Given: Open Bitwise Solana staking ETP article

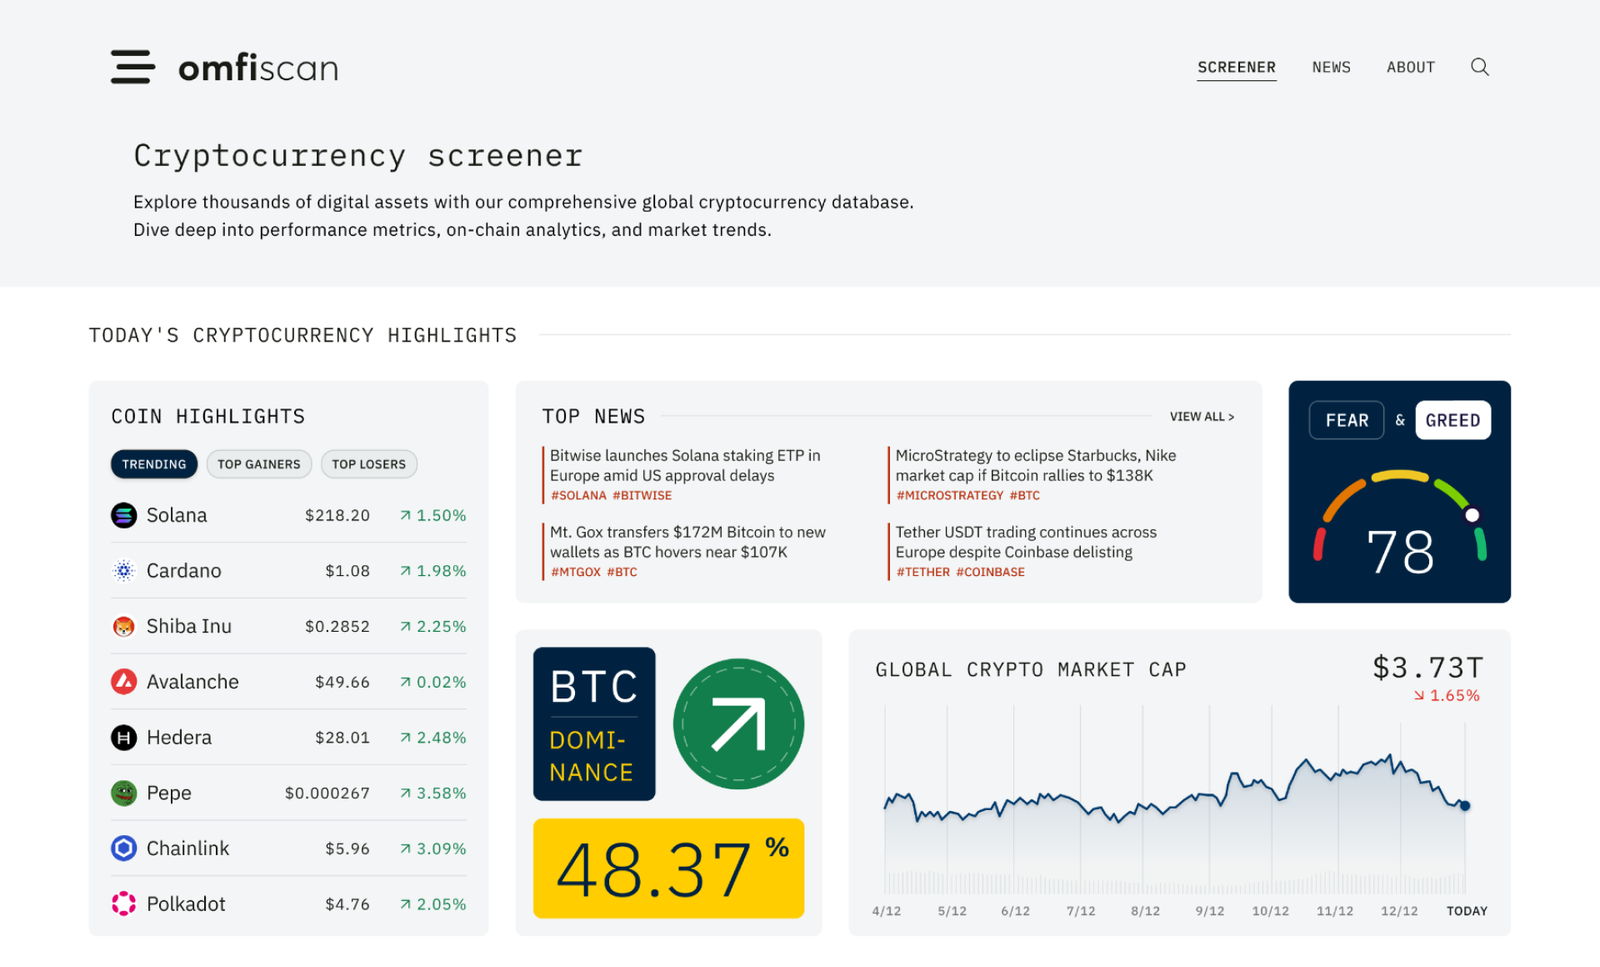Looking at the screenshot, I should (x=685, y=465).
